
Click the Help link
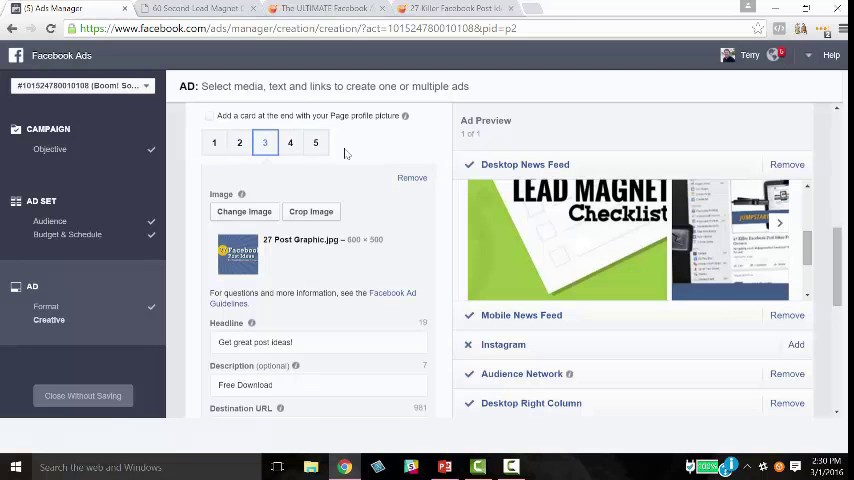tap(831, 55)
